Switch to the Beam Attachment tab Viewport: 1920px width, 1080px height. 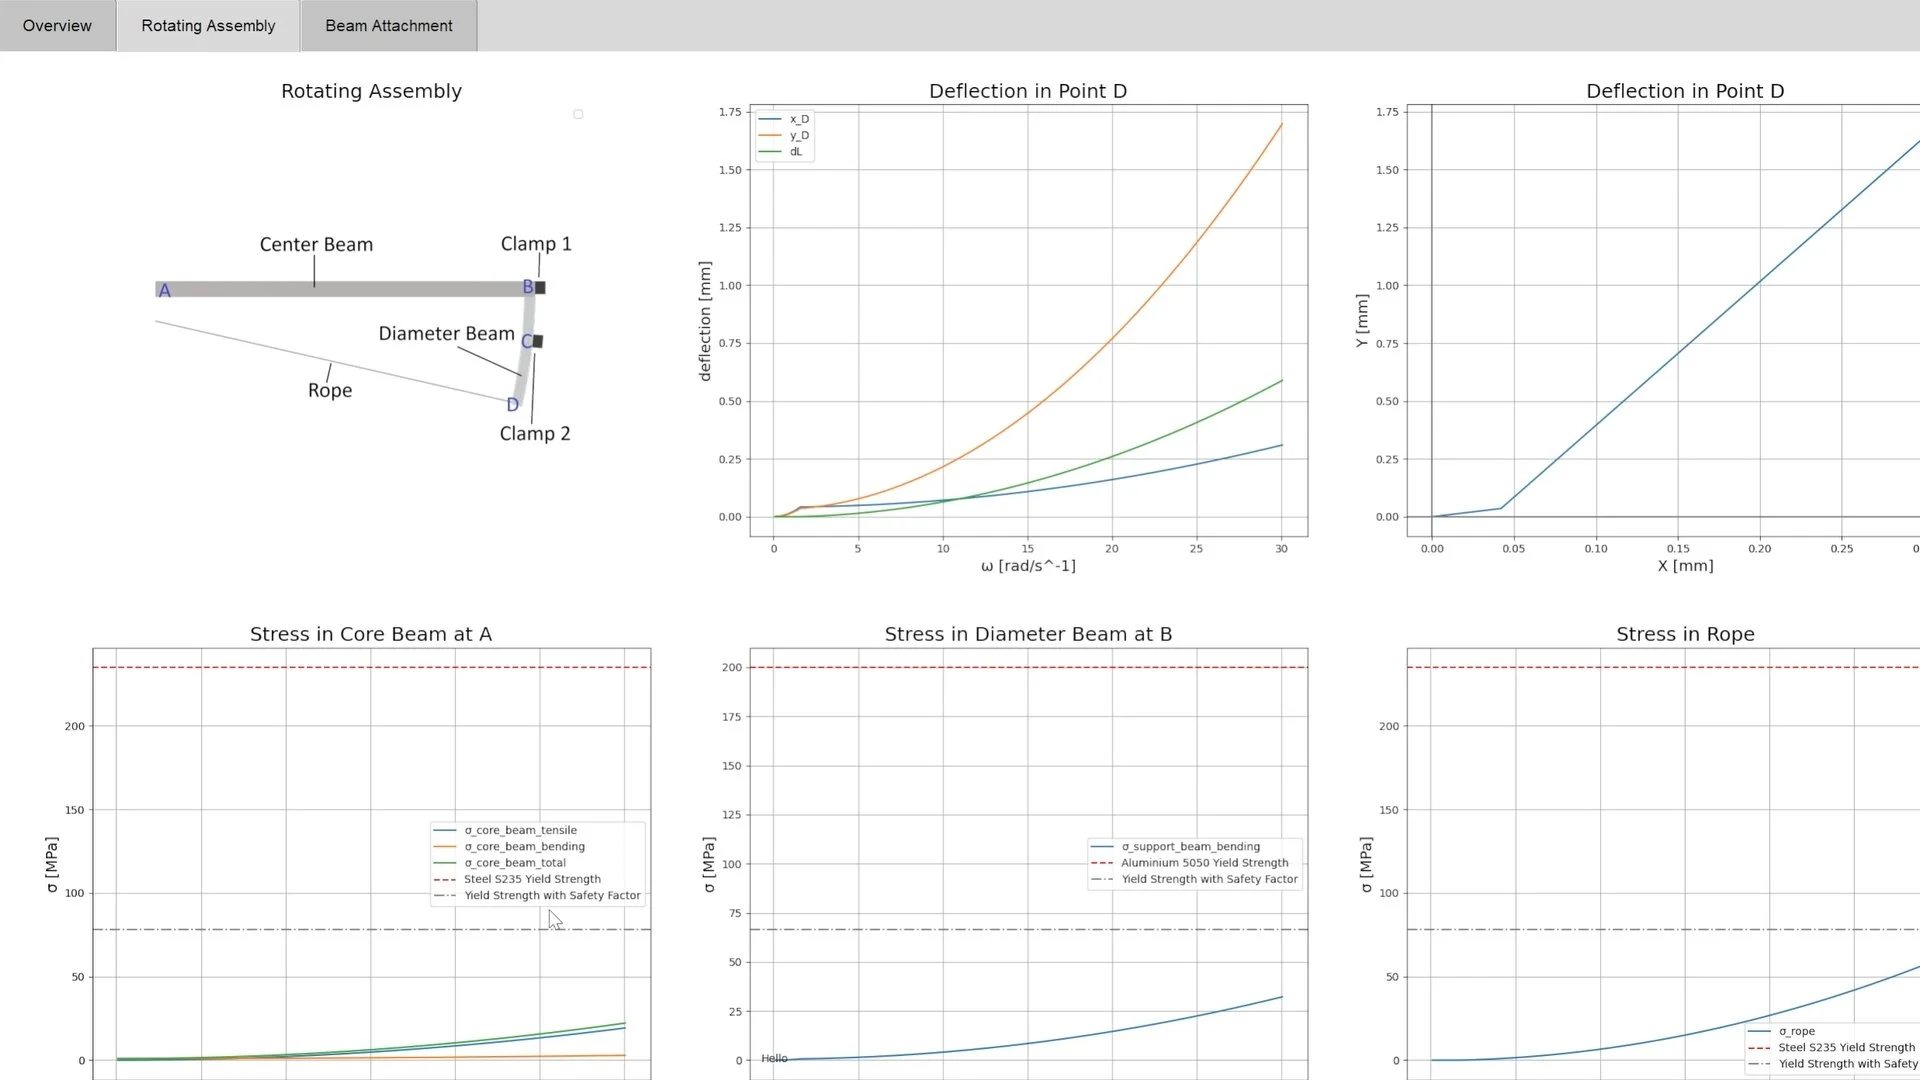388,26
